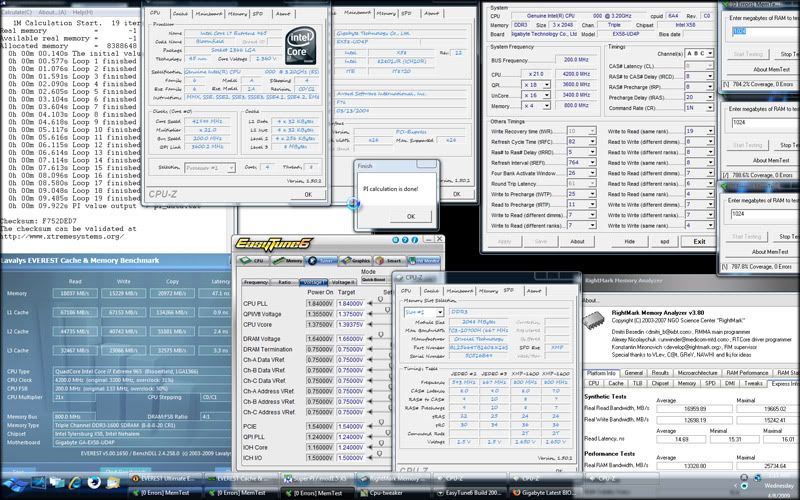Adjust the DRAM Voltage slider knob
This screenshot has width=800, height=500.
381,335
